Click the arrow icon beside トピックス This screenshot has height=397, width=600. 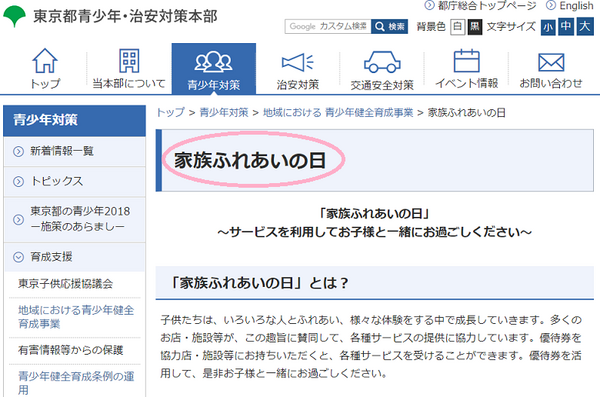18,181
